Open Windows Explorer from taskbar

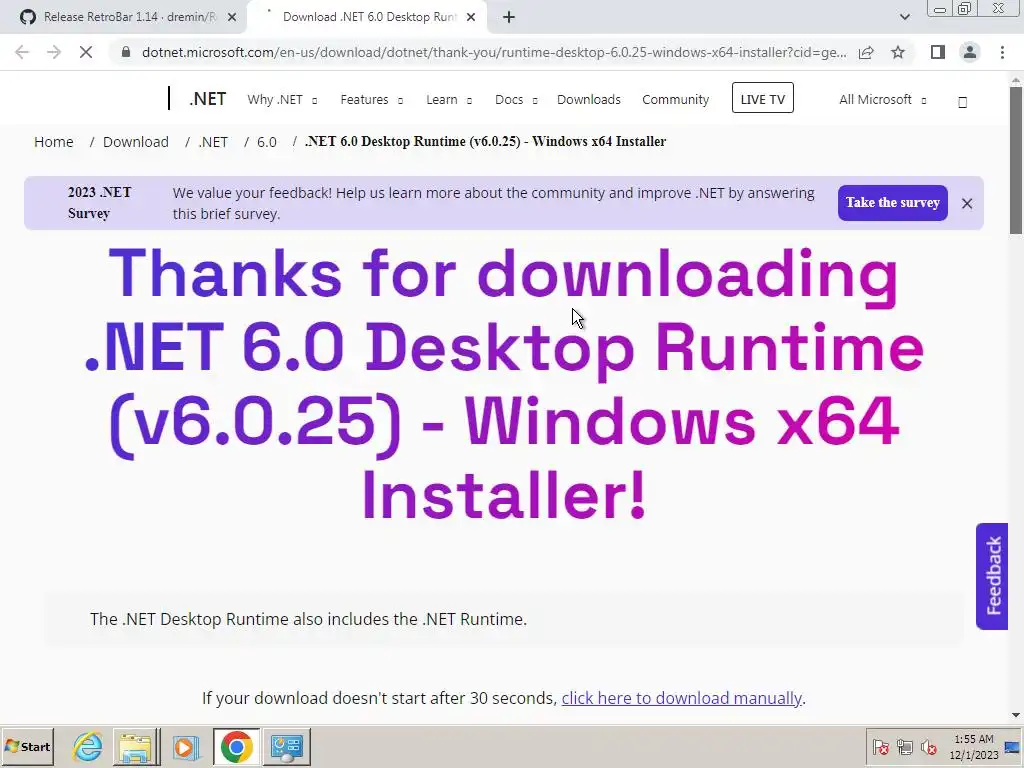point(136,746)
